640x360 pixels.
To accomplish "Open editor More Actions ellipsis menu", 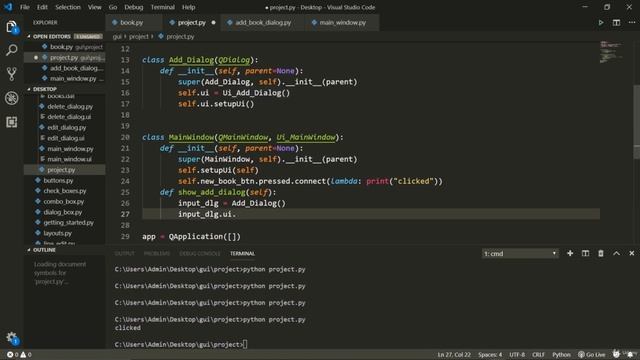I will coord(631,23).
